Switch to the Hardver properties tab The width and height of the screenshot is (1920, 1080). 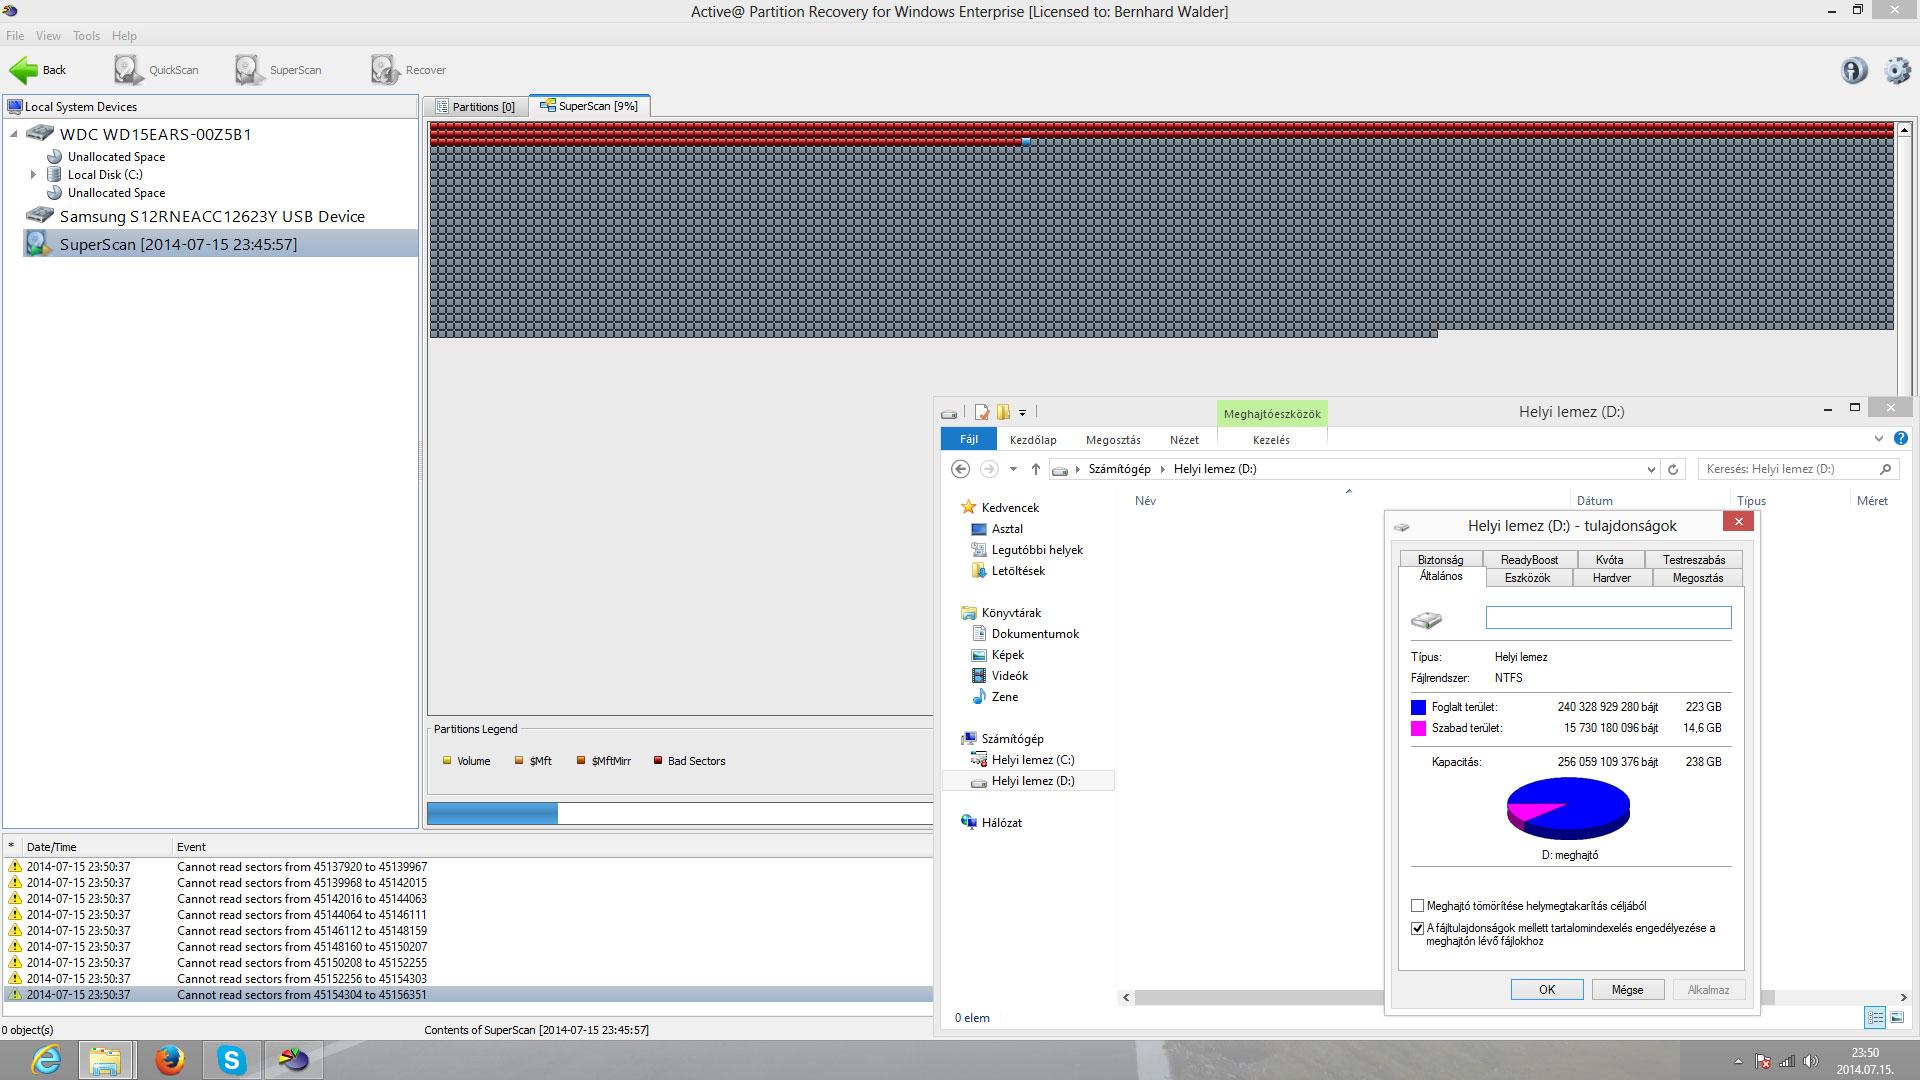[x=1611, y=578]
